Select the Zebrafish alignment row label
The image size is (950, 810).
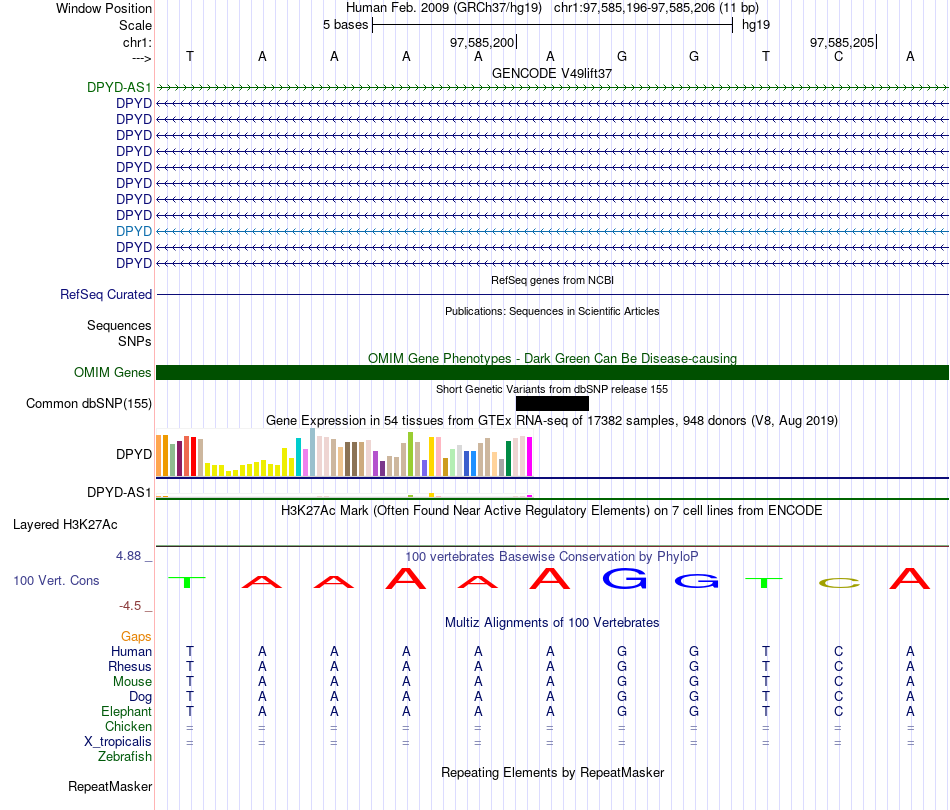pyautogui.click(x=125, y=757)
